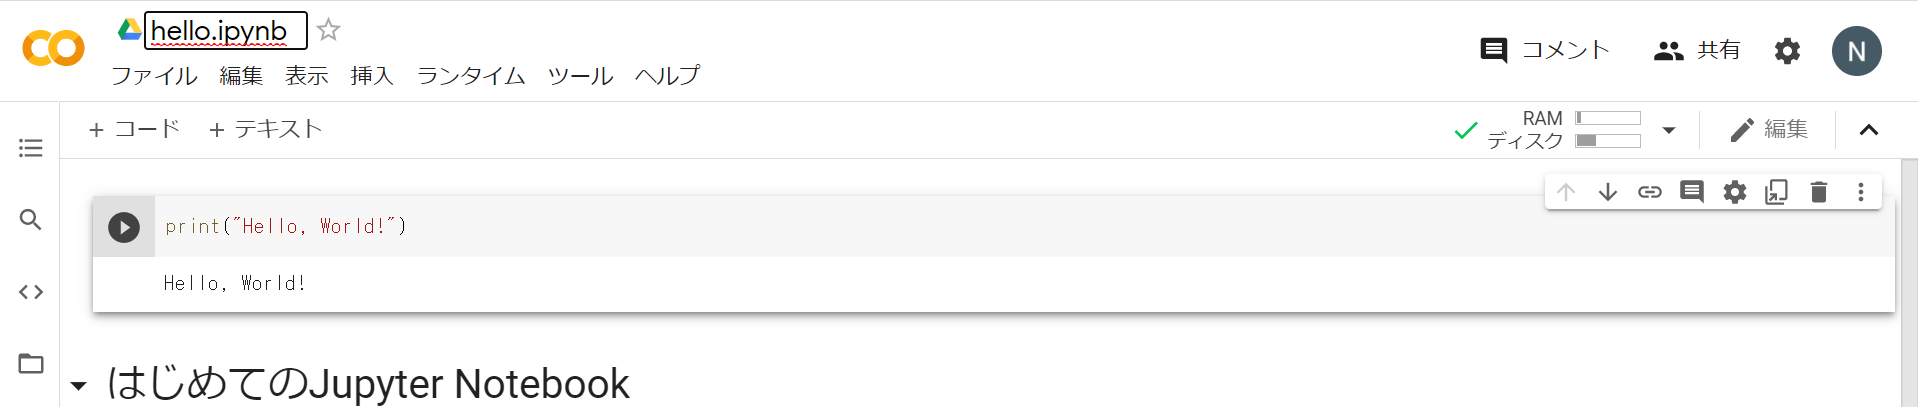Open RAM and disk runtime dropdown arrow
The width and height of the screenshot is (1918, 407).
click(1669, 130)
